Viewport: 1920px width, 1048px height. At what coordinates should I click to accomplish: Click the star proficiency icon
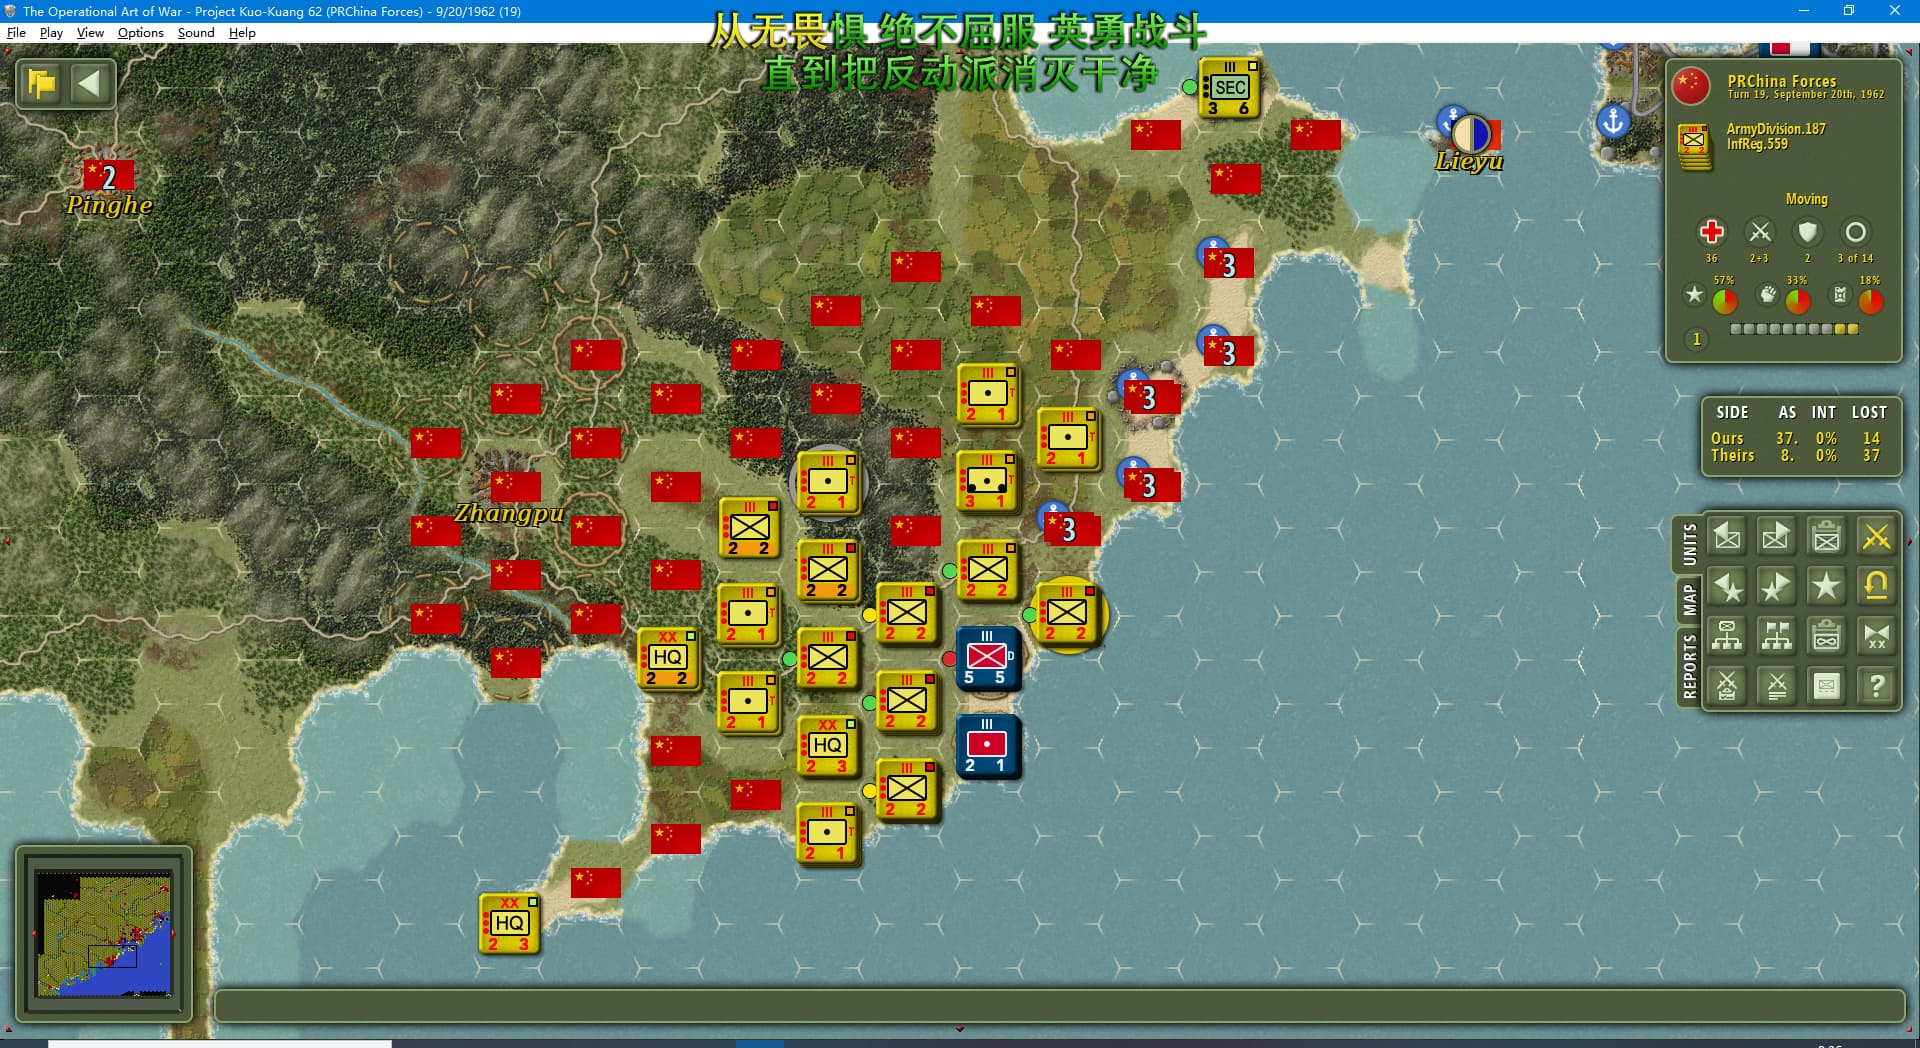coord(1694,295)
